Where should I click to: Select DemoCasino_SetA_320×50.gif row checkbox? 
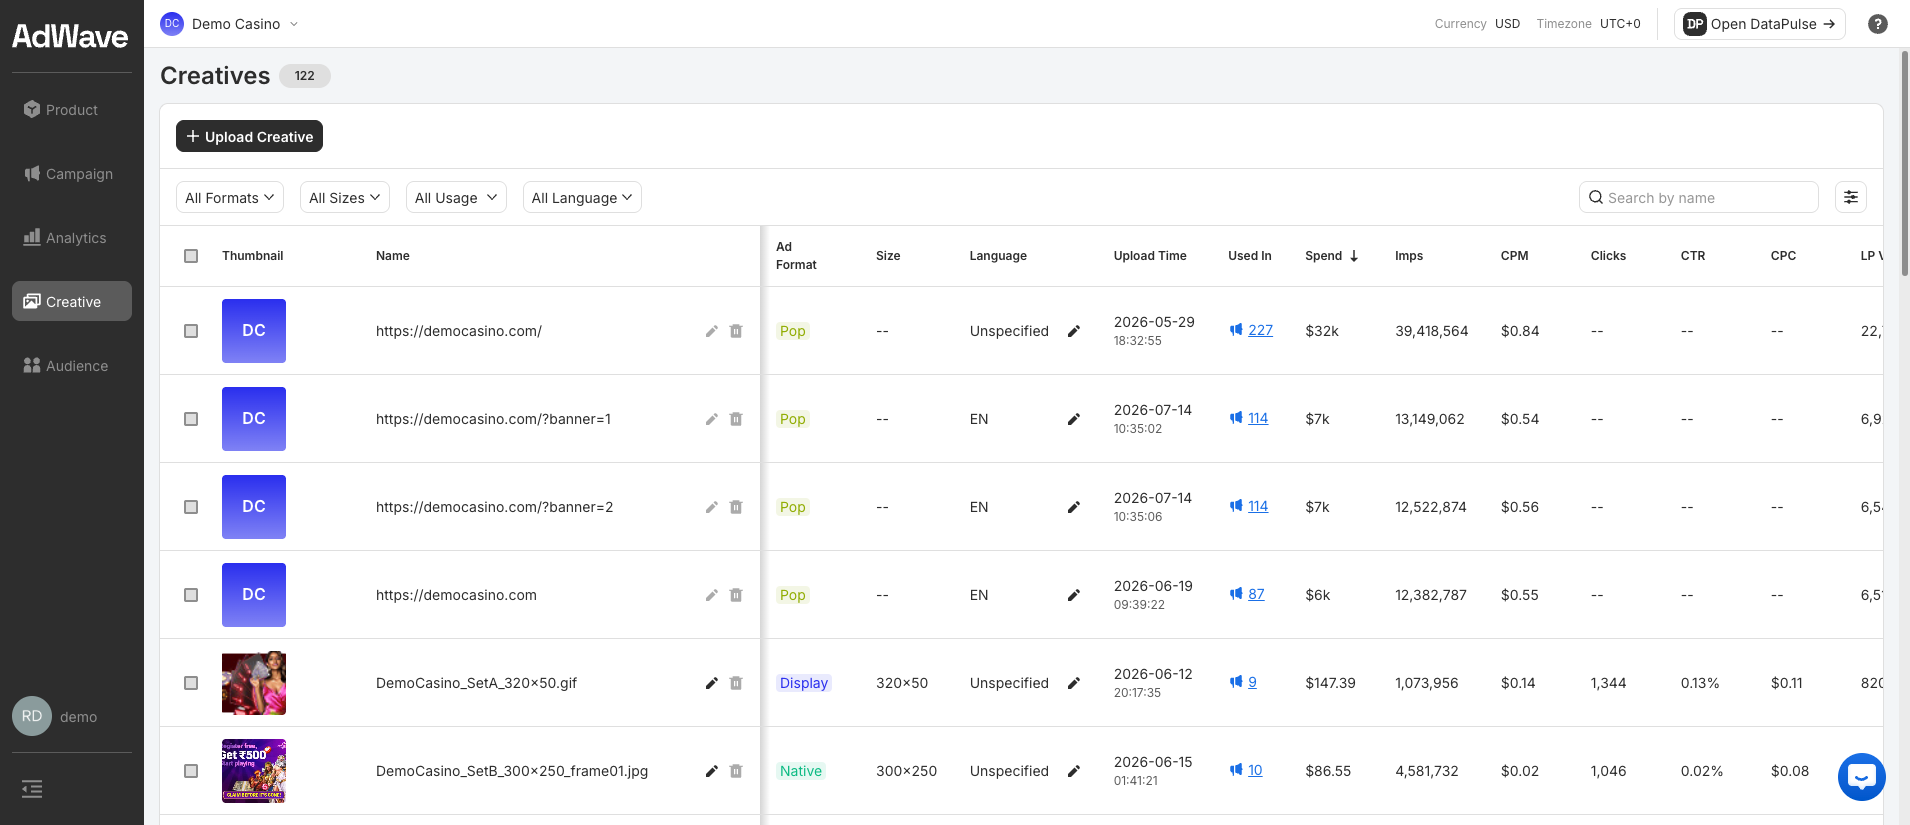click(x=191, y=683)
